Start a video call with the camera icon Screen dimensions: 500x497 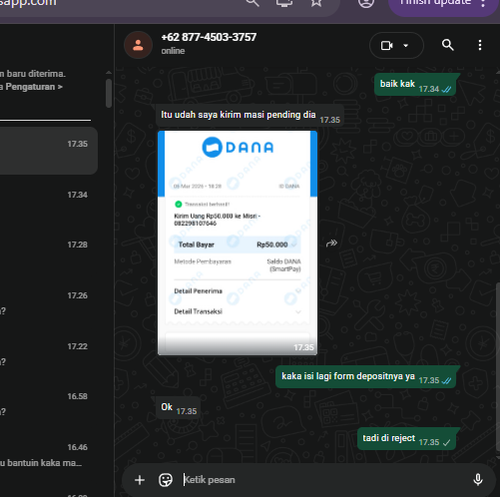click(387, 45)
